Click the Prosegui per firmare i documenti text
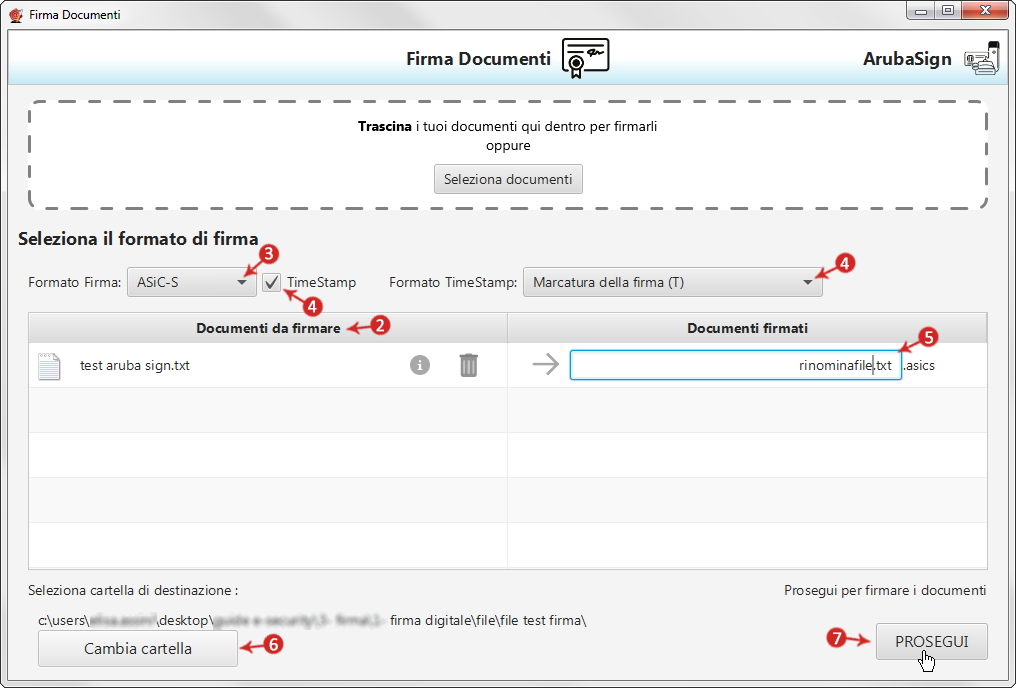Viewport: 1016px width, 688px height. (885, 590)
